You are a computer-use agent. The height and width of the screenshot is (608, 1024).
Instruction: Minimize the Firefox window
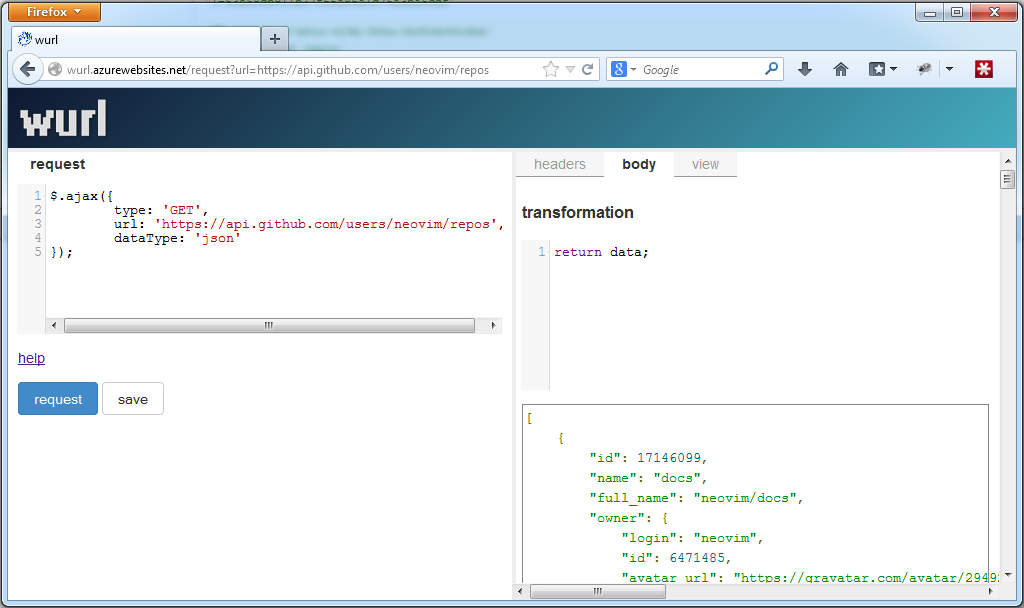[930, 12]
